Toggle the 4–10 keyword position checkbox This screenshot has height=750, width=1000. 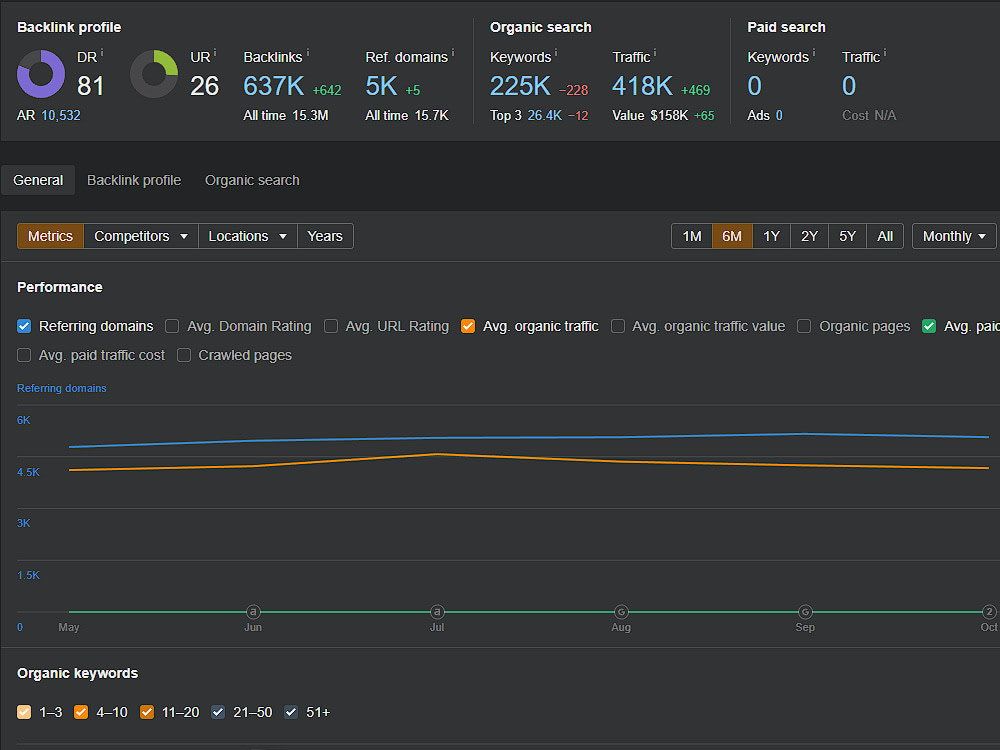(81, 712)
